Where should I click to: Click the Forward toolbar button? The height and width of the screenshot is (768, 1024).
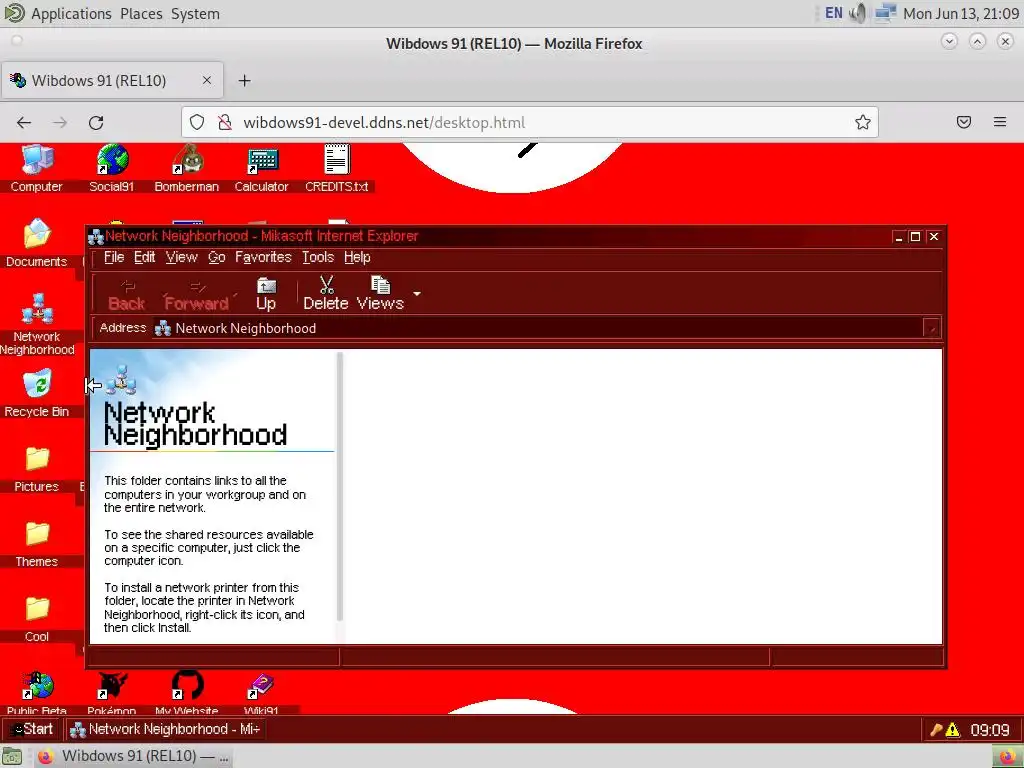197,295
